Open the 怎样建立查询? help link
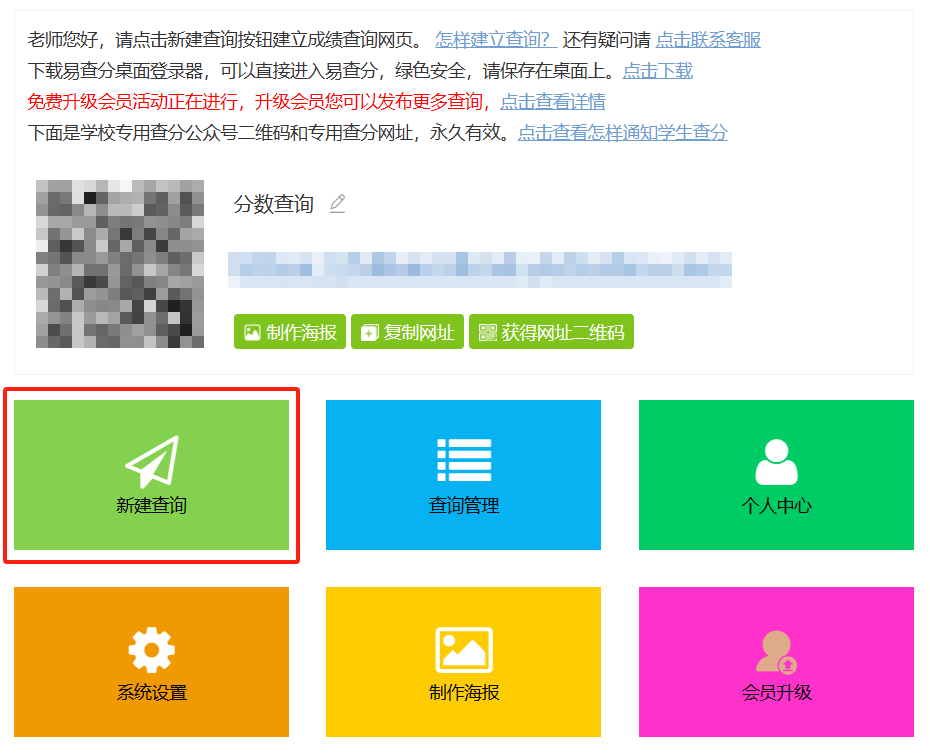Image resolution: width=930 pixels, height=754 pixels. tap(495, 40)
